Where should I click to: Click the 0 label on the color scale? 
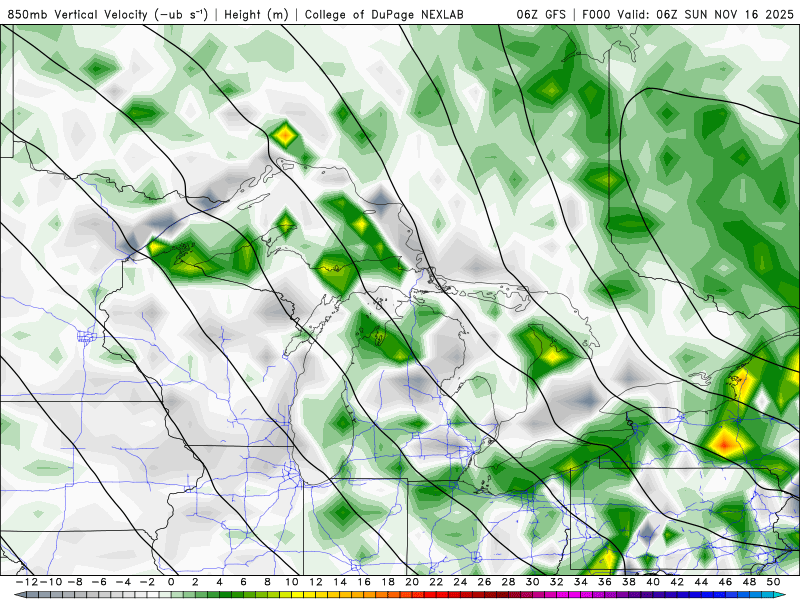pyautogui.click(x=171, y=582)
